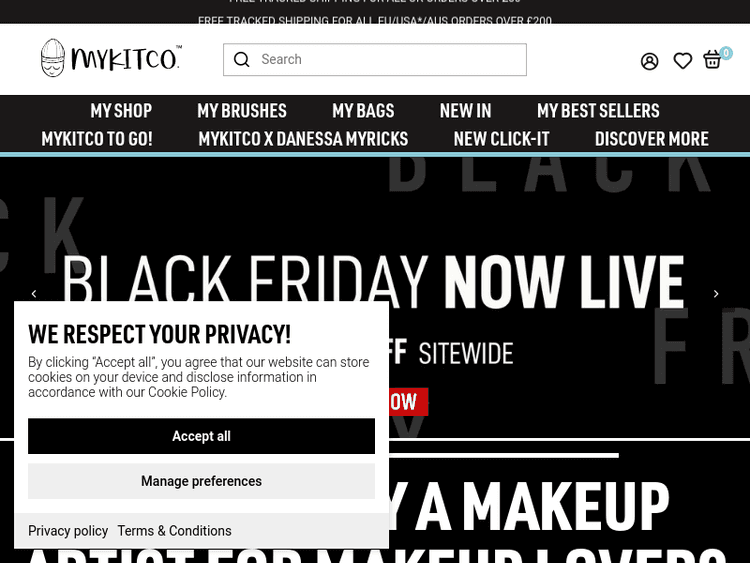750x563 pixels.
Task: Open the wishlist heart icon
Action: pos(683,61)
